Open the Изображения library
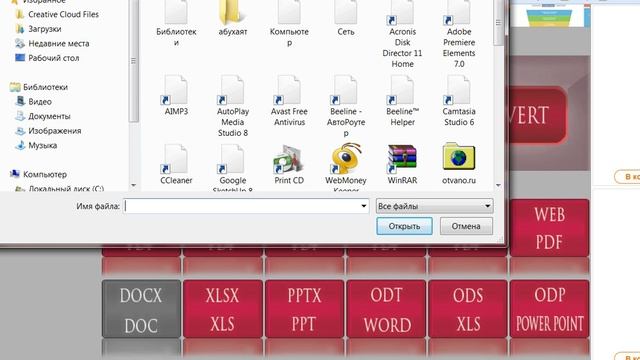The width and height of the screenshot is (640, 360). [x=48, y=131]
